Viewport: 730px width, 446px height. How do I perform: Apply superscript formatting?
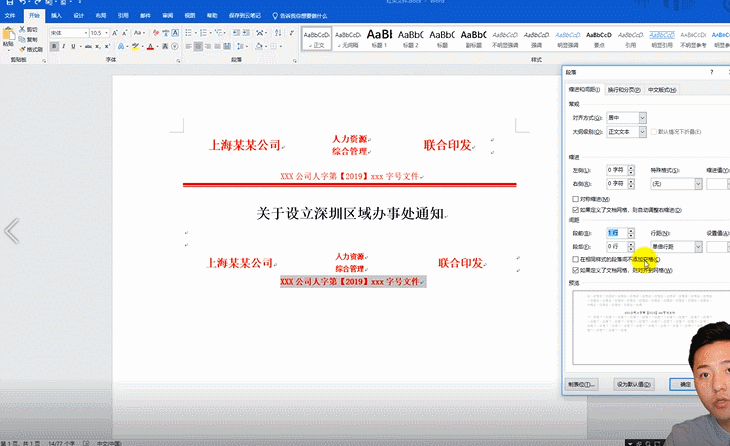coord(107,47)
